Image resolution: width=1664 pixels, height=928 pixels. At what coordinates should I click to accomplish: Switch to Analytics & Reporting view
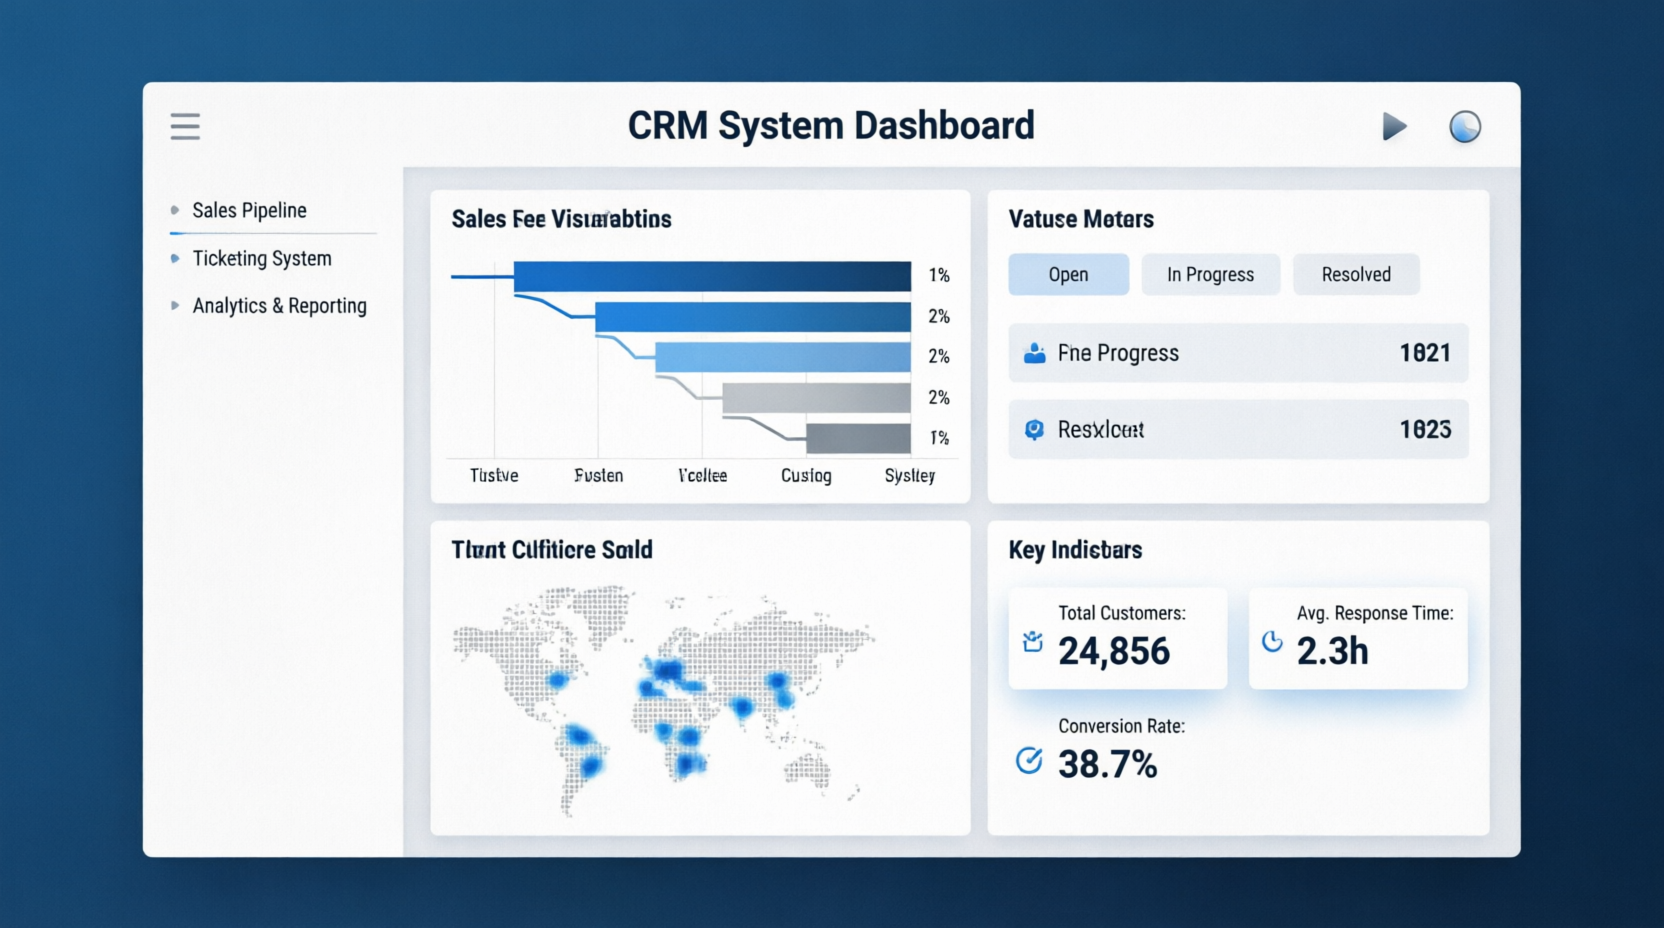click(x=279, y=306)
